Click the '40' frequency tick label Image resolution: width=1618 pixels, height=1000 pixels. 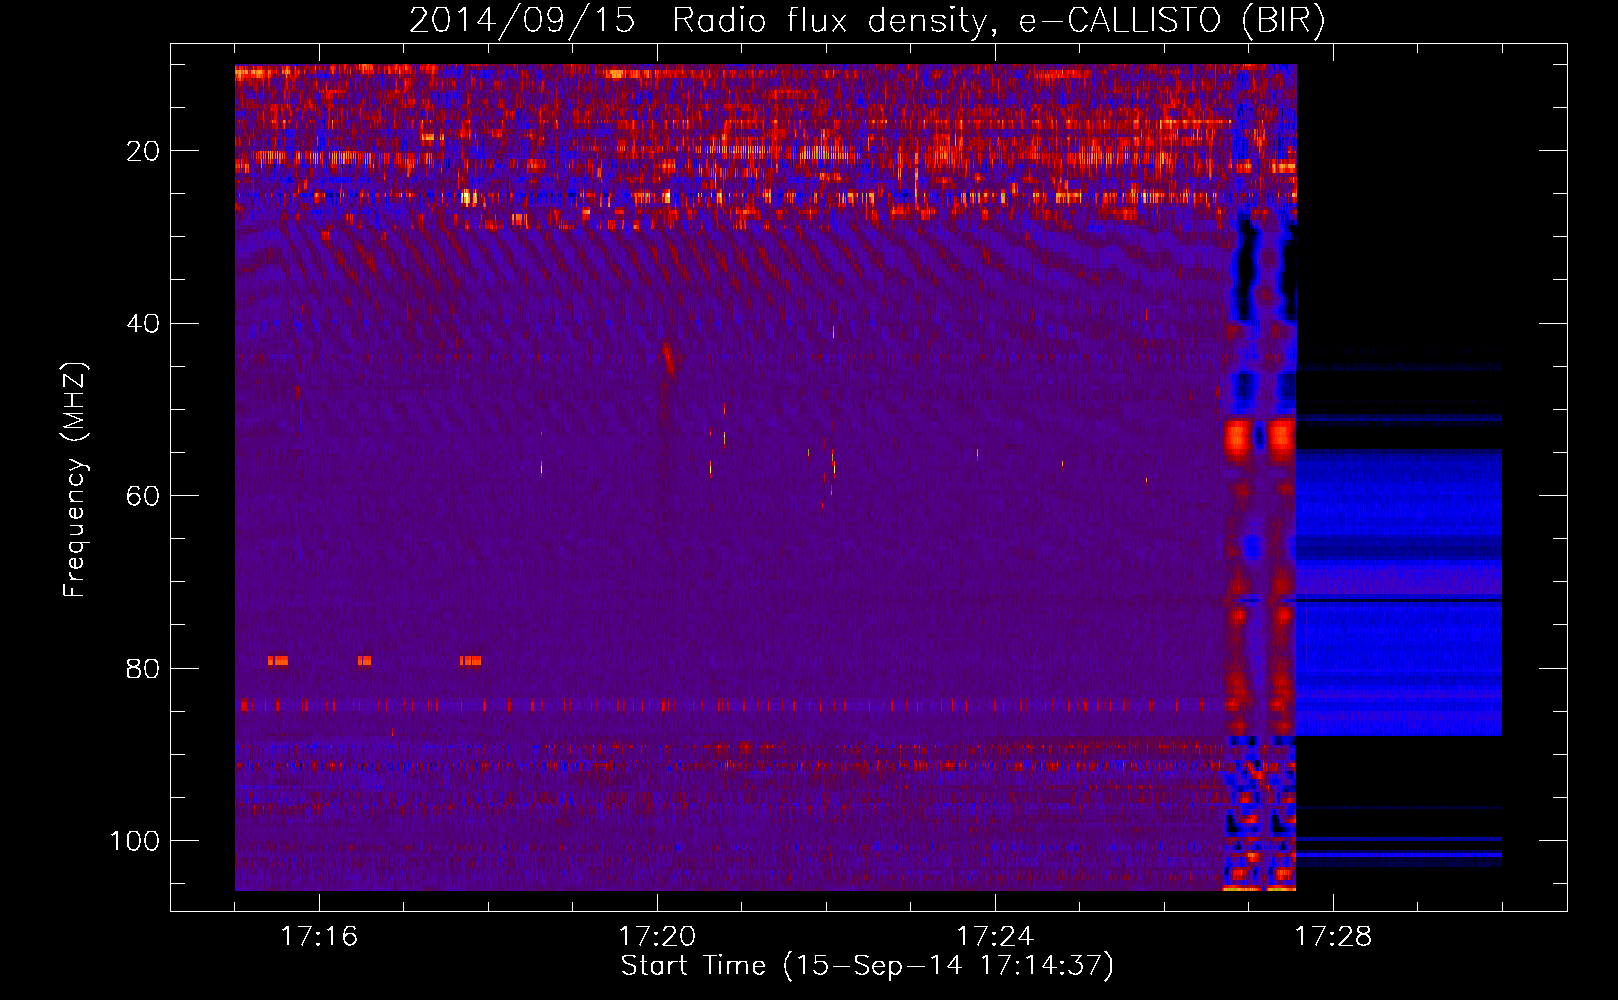[144, 324]
